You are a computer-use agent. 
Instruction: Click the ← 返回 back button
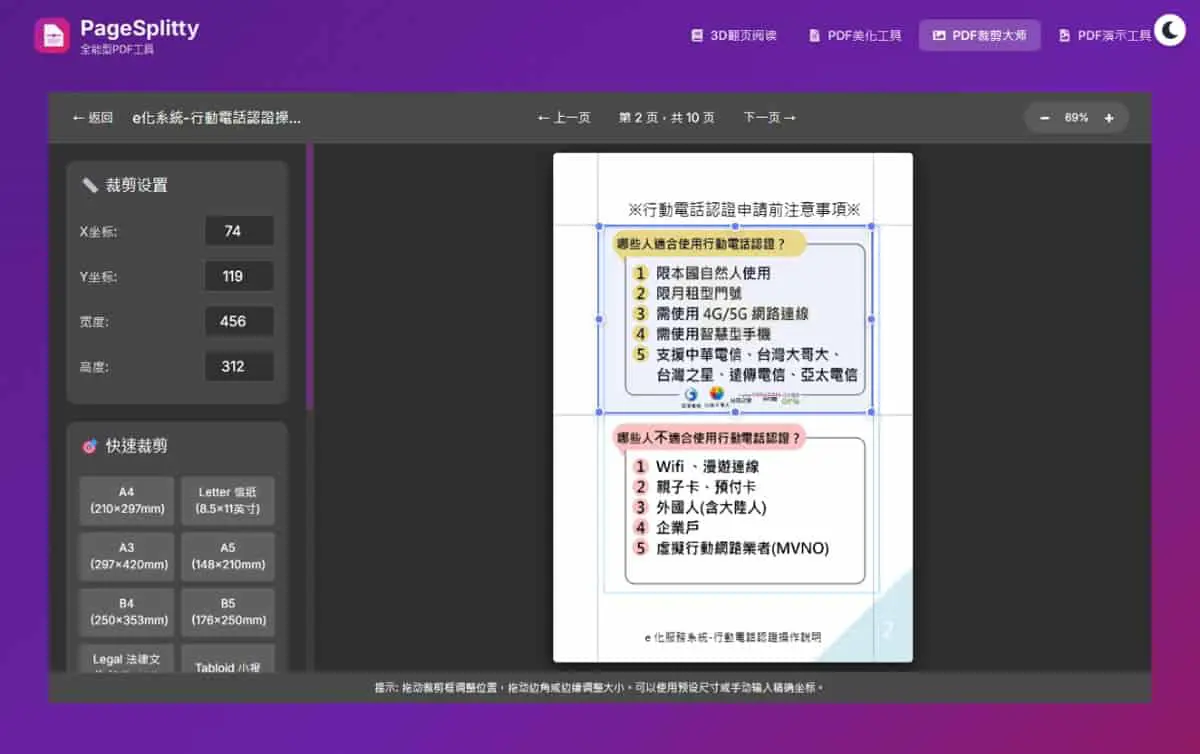pyautogui.click(x=92, y=118)
